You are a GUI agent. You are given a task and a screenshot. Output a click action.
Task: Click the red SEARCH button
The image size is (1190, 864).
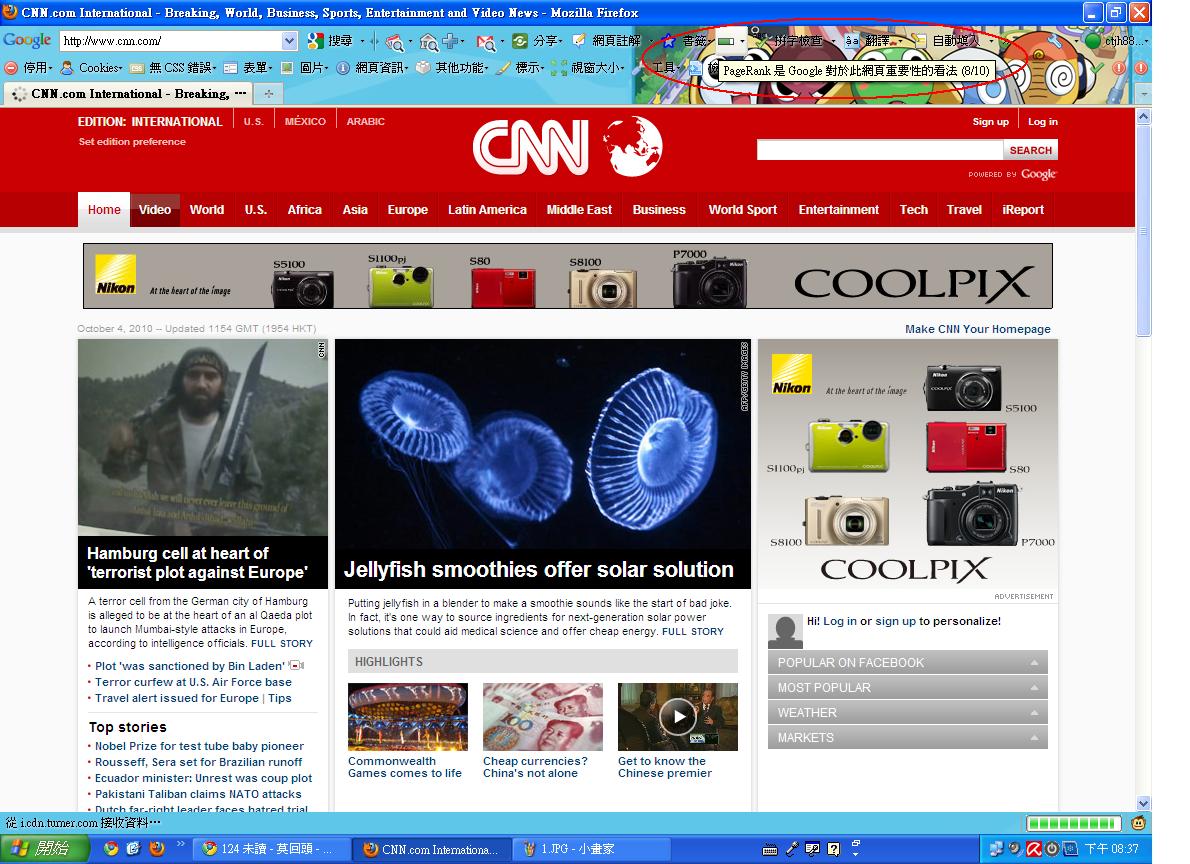[x=1031, y=150]
